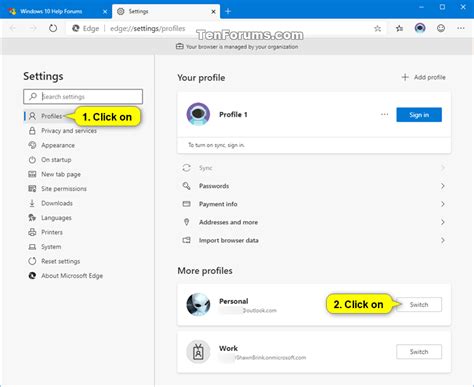The width and height of the screenshot is (474, 387).
Task: Click the printer icon beside Printers
Action: 32,232
